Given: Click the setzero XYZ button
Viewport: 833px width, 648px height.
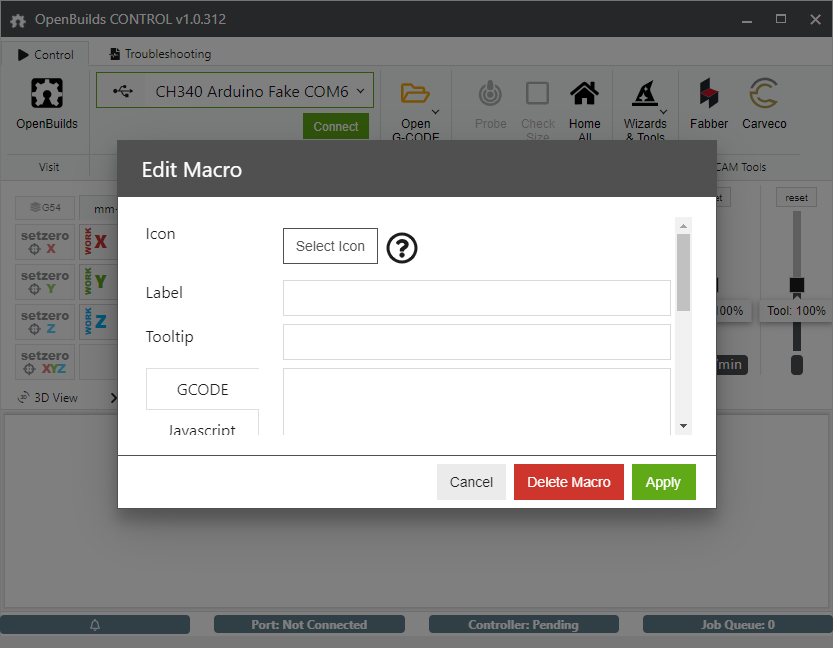Looking at the screenshot, I should coord(45,362).
